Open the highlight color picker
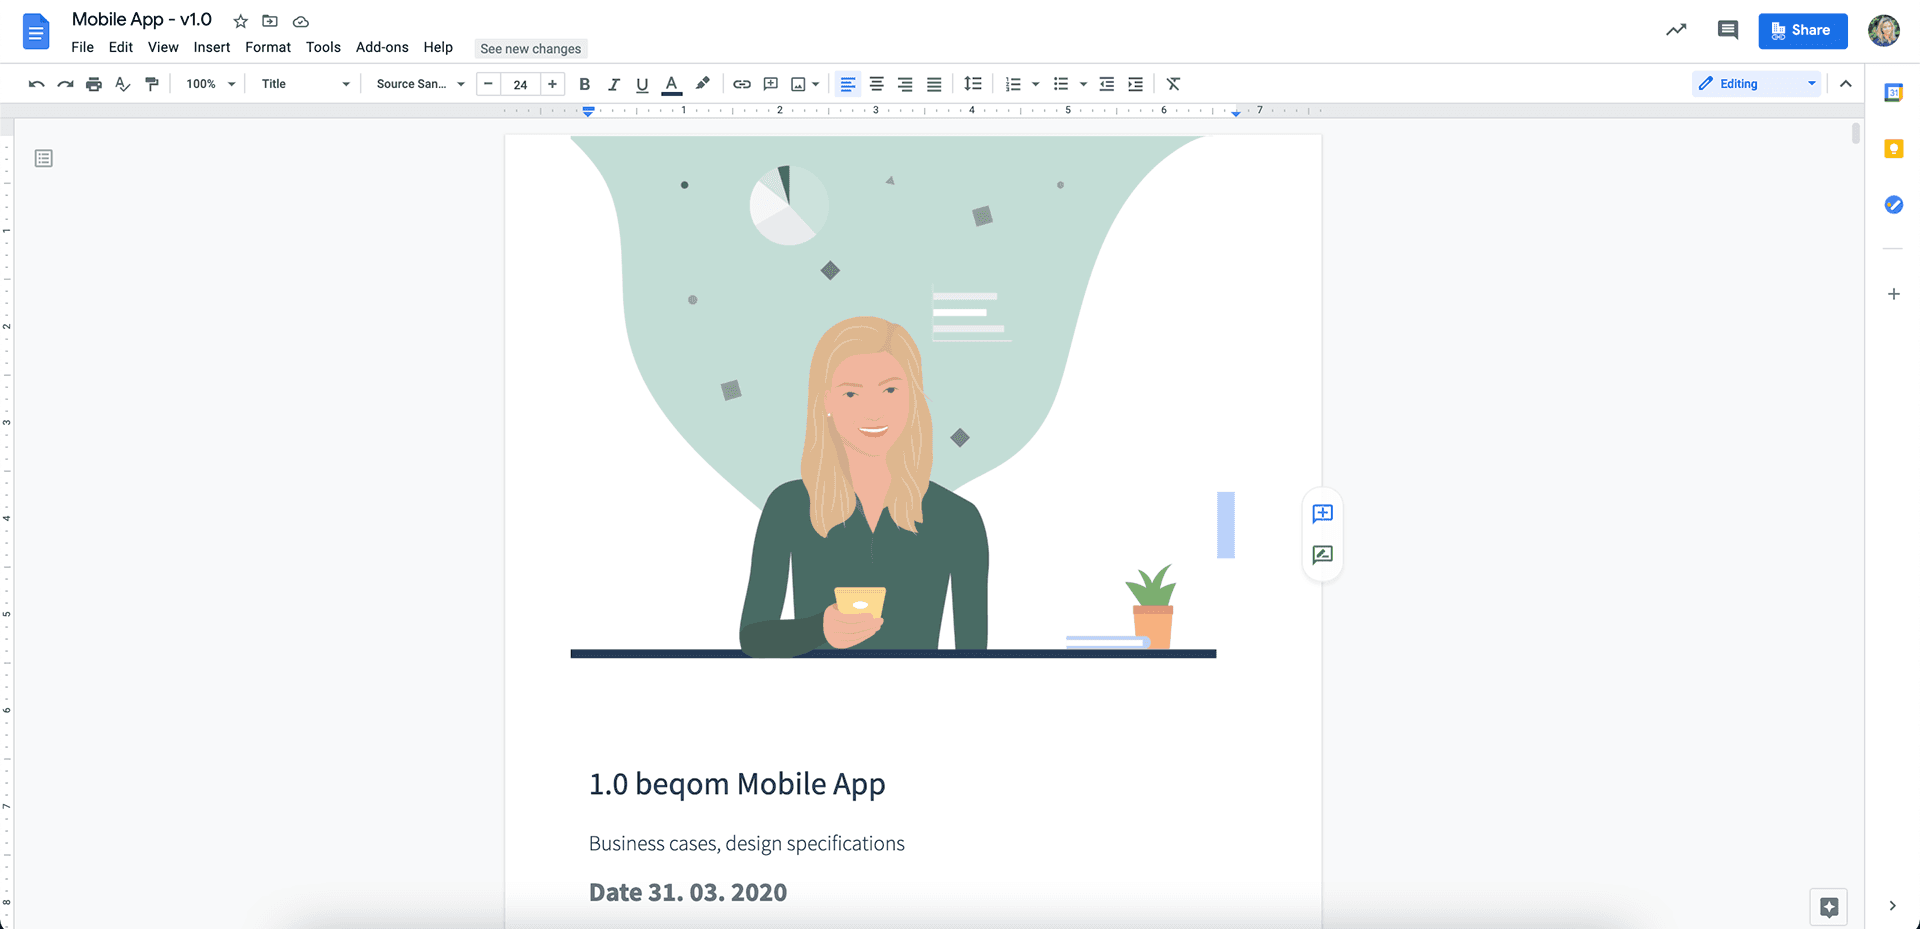 [x=703, y=84]
